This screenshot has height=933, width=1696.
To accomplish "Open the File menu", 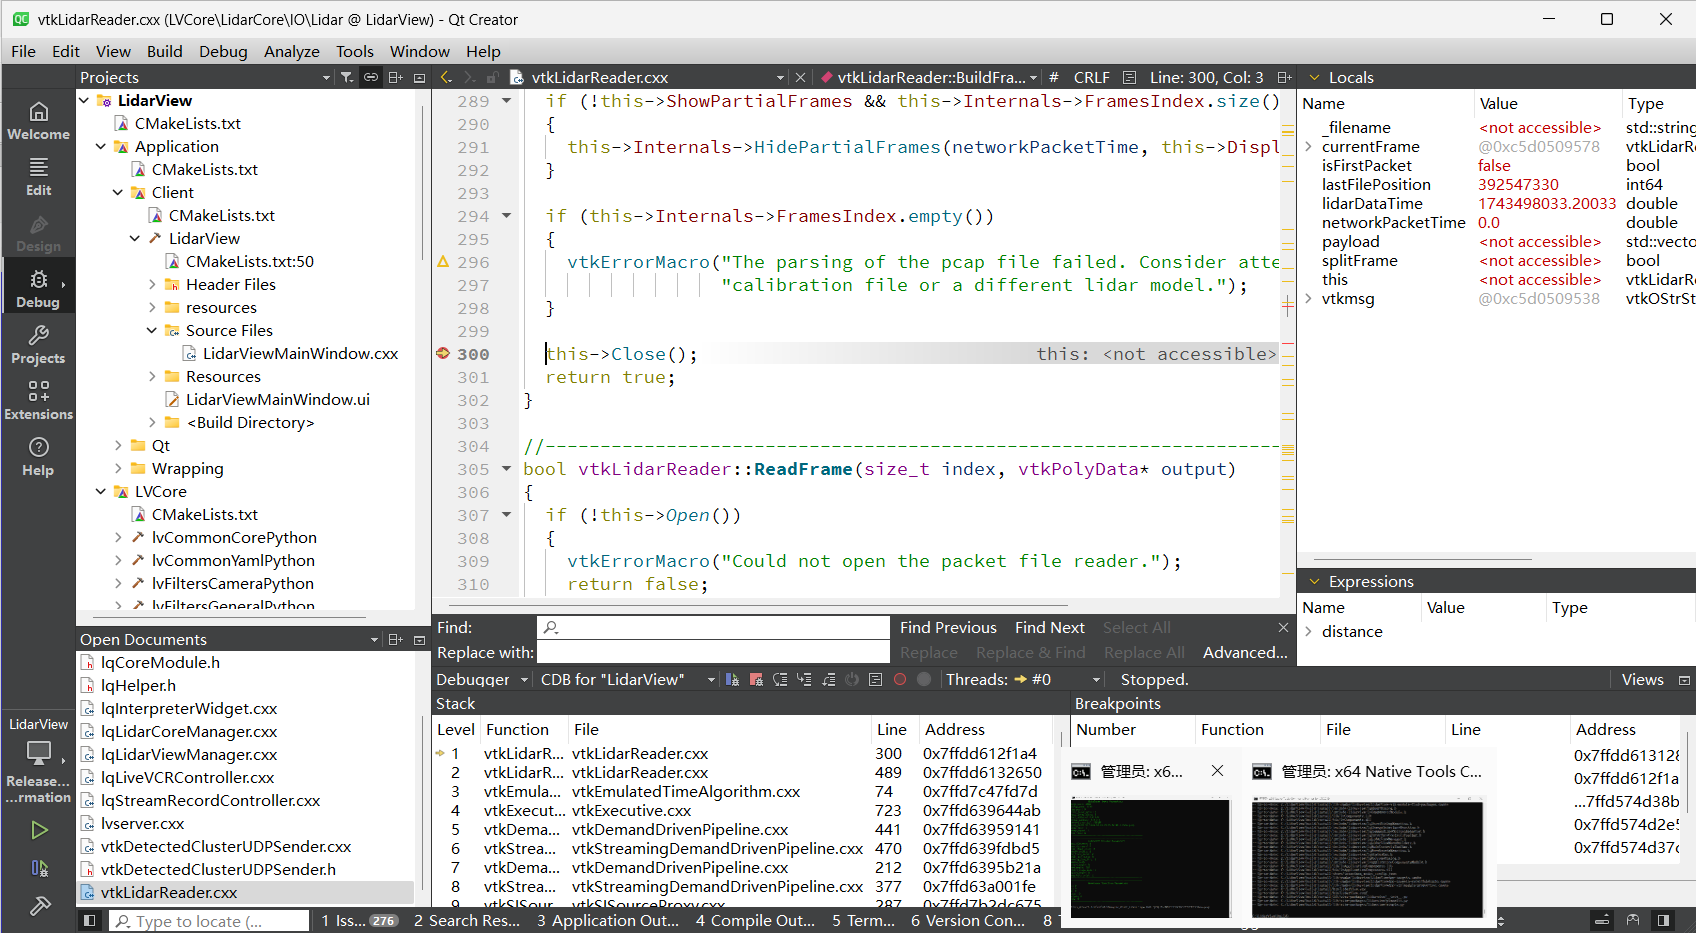I will [x=23, y=51].
